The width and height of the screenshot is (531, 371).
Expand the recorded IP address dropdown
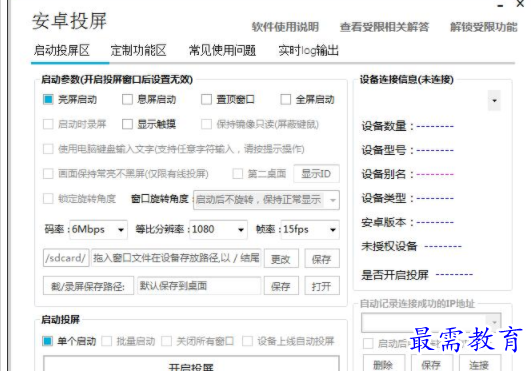[x=494, y=322]
